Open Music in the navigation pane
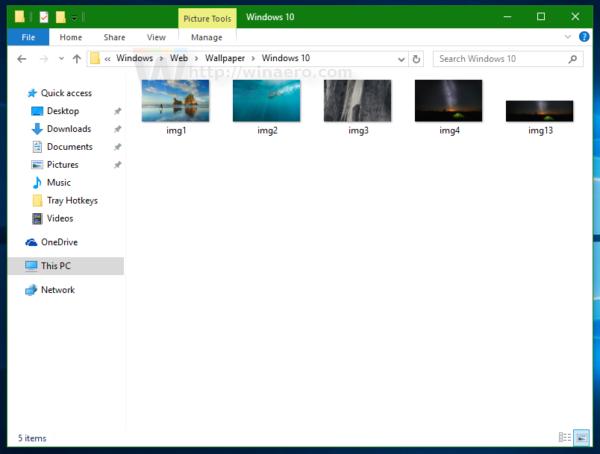 point(59,183)
